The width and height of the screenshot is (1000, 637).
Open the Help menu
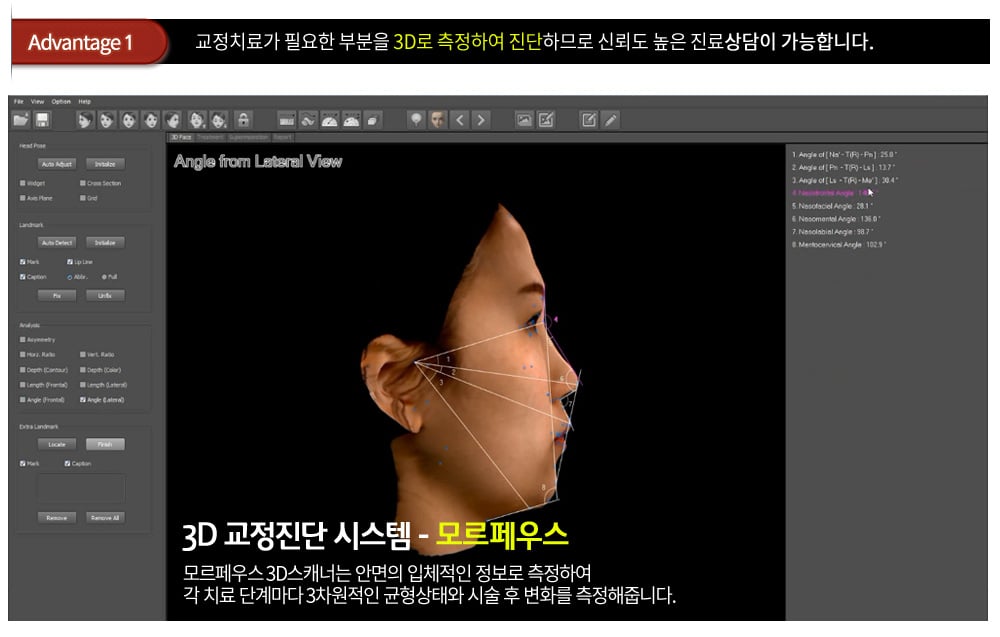point(85,101)
